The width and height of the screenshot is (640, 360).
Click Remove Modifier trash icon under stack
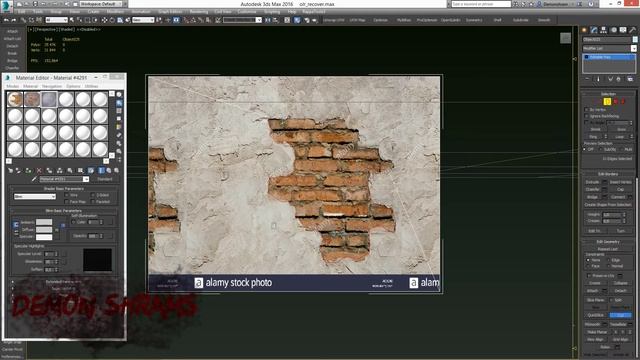(x=619, y=79)
